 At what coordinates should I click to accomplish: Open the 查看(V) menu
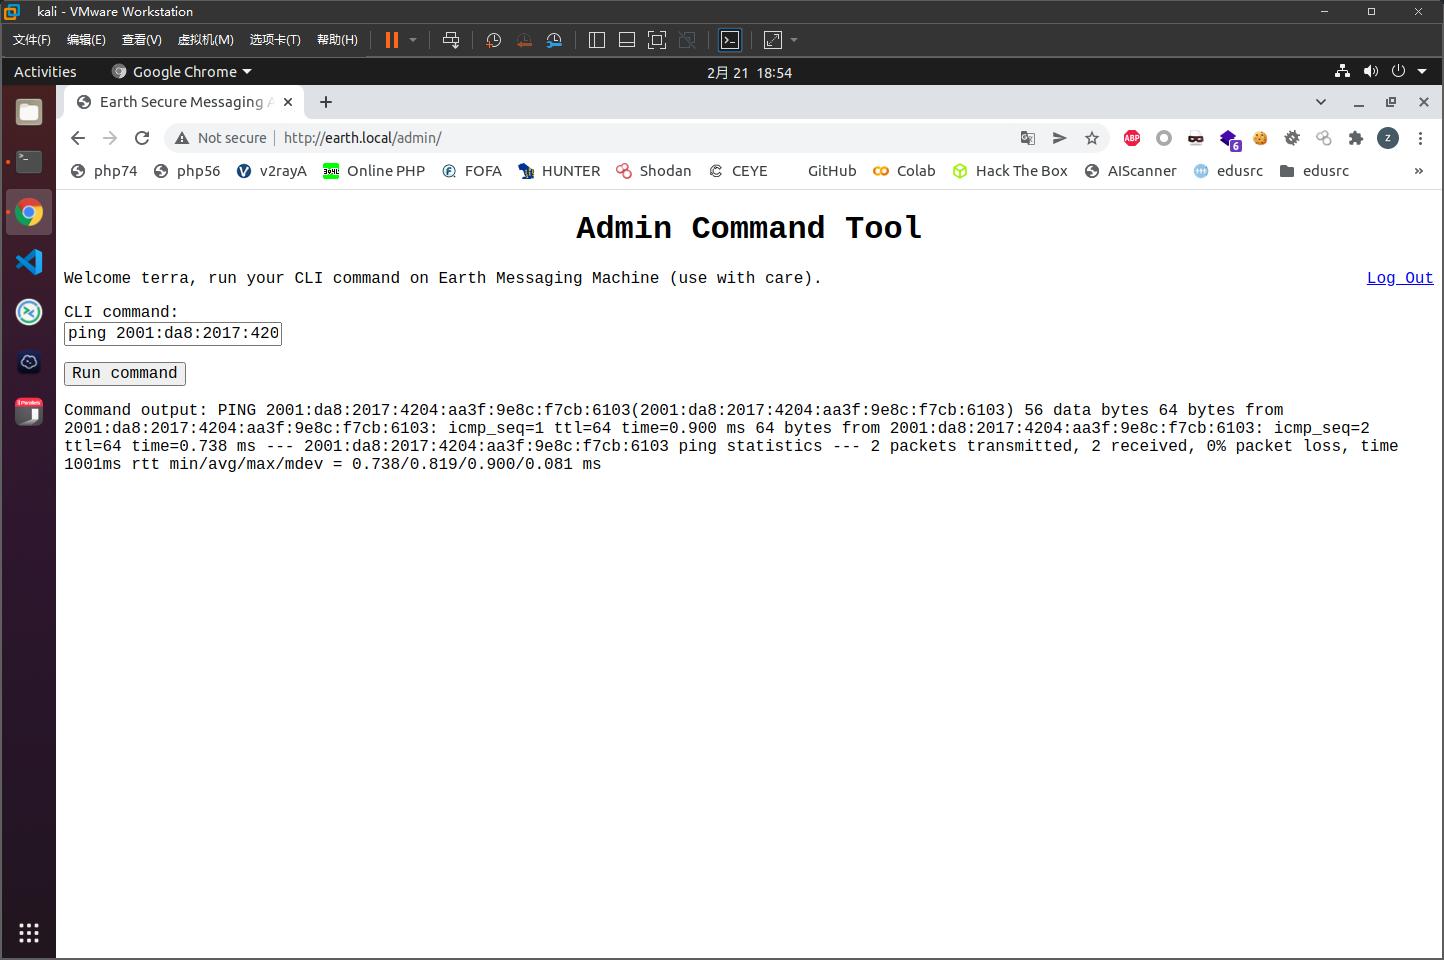point(141,40)
